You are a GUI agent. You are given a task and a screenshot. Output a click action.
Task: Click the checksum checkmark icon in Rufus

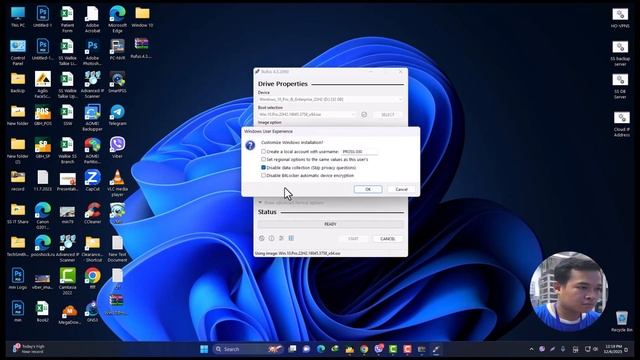coord(364,115)
